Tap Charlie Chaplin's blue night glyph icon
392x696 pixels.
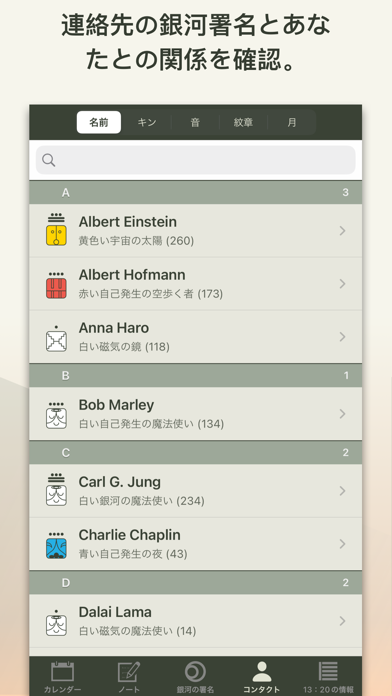56,546
